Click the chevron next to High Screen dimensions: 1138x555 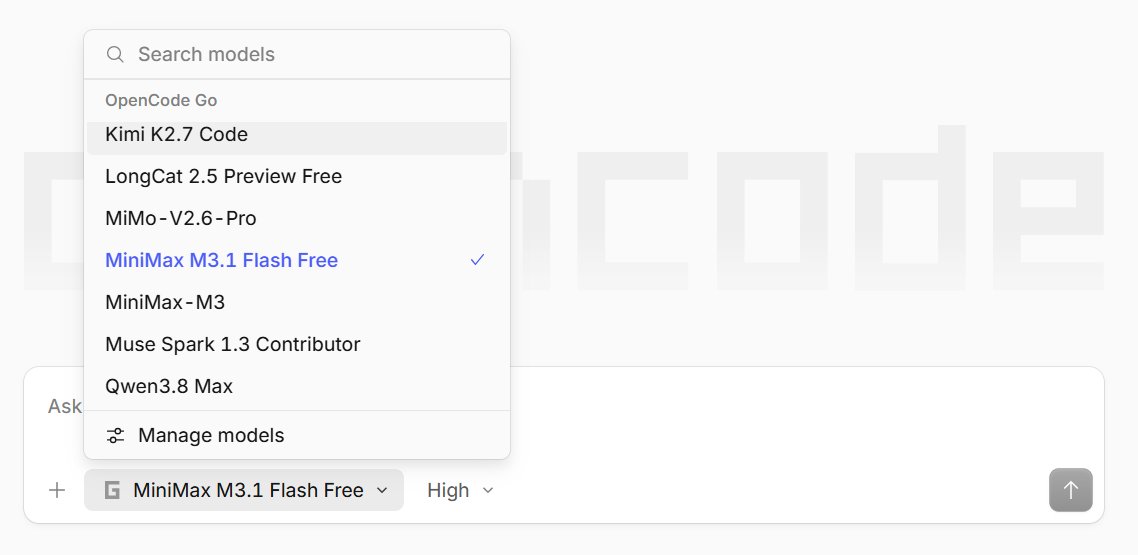[x=488, y=490]
